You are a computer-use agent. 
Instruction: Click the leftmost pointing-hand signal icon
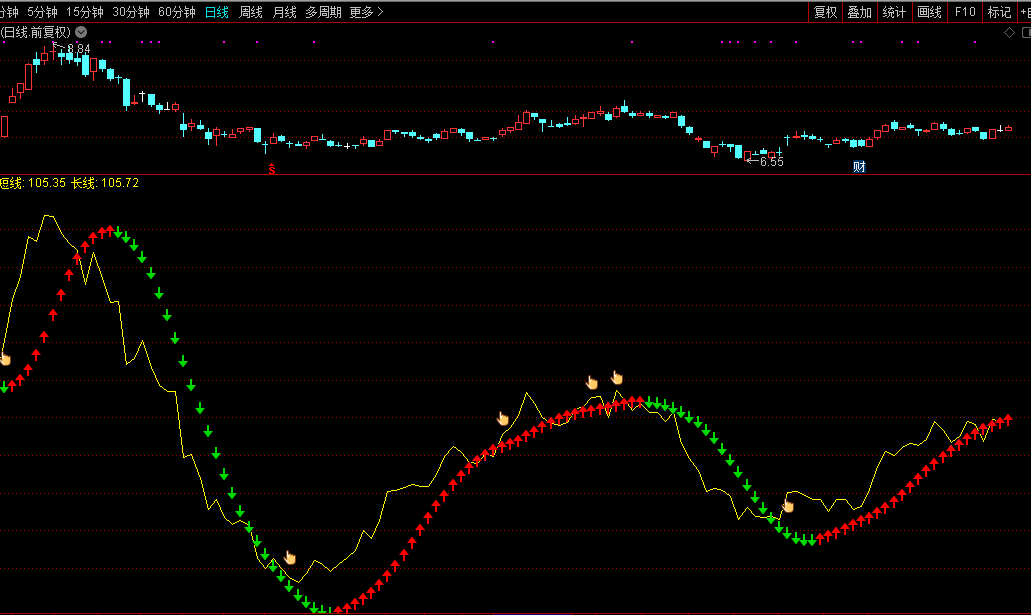(4, 358)
